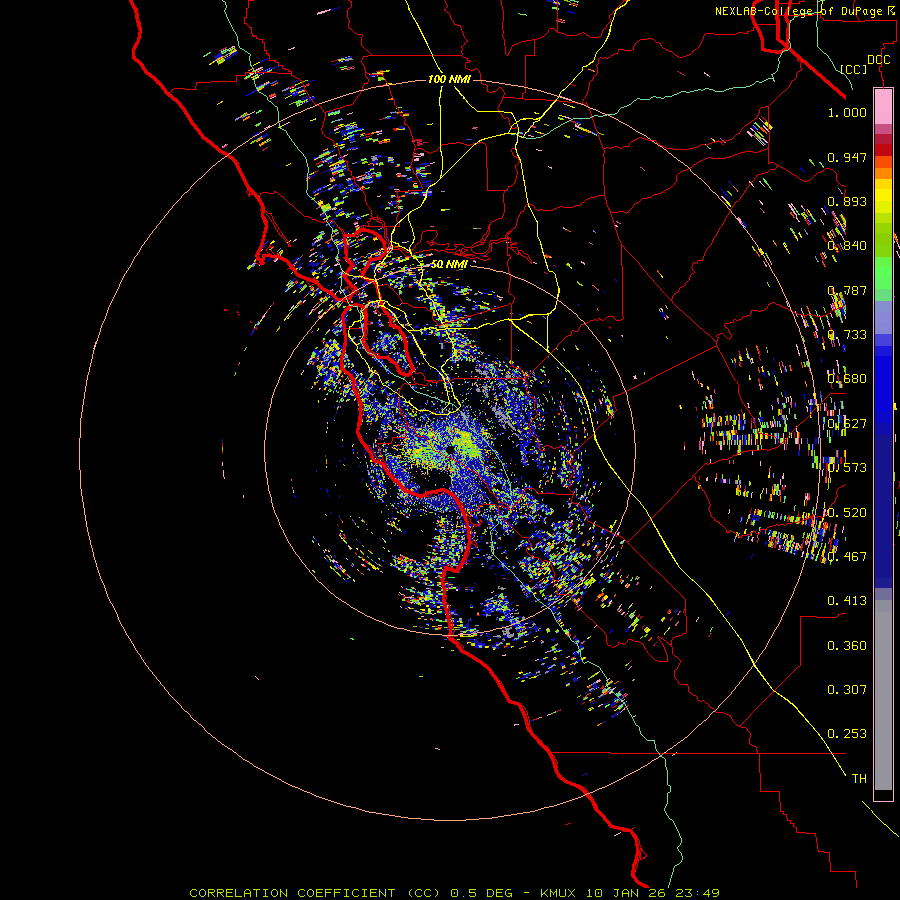This screenshot has width=900, height=900.
Task: Select the 0.253 legend value
Action: (847, 734)
